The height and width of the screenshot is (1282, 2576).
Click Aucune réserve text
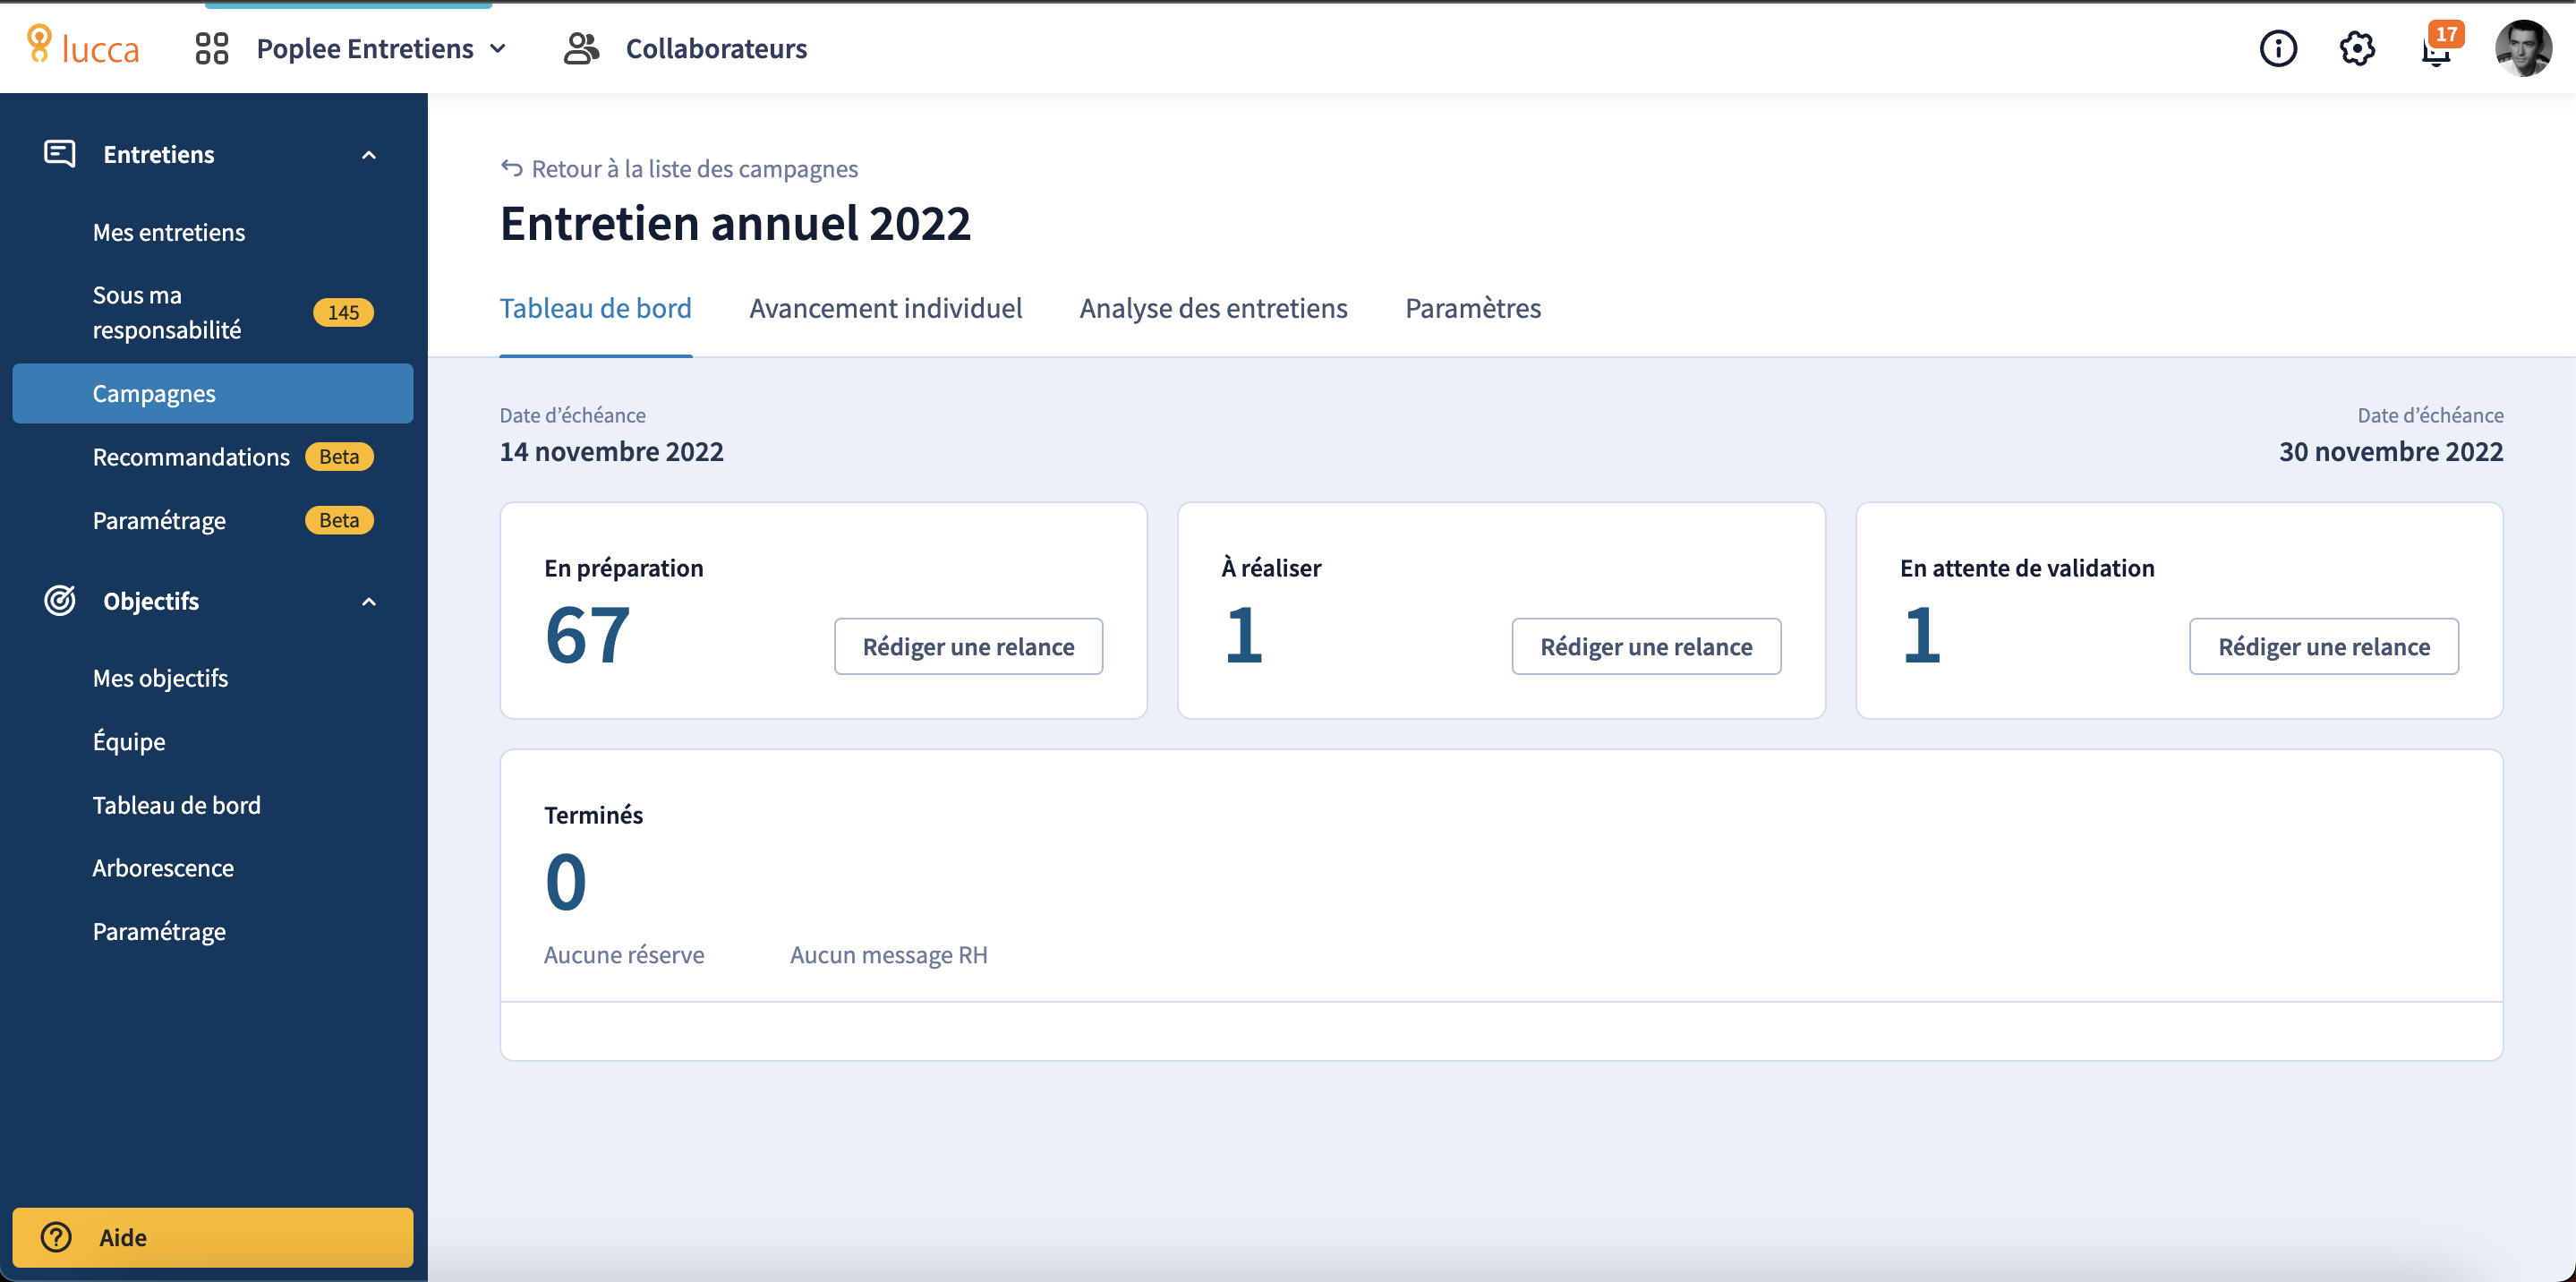(x=624, y=955)
